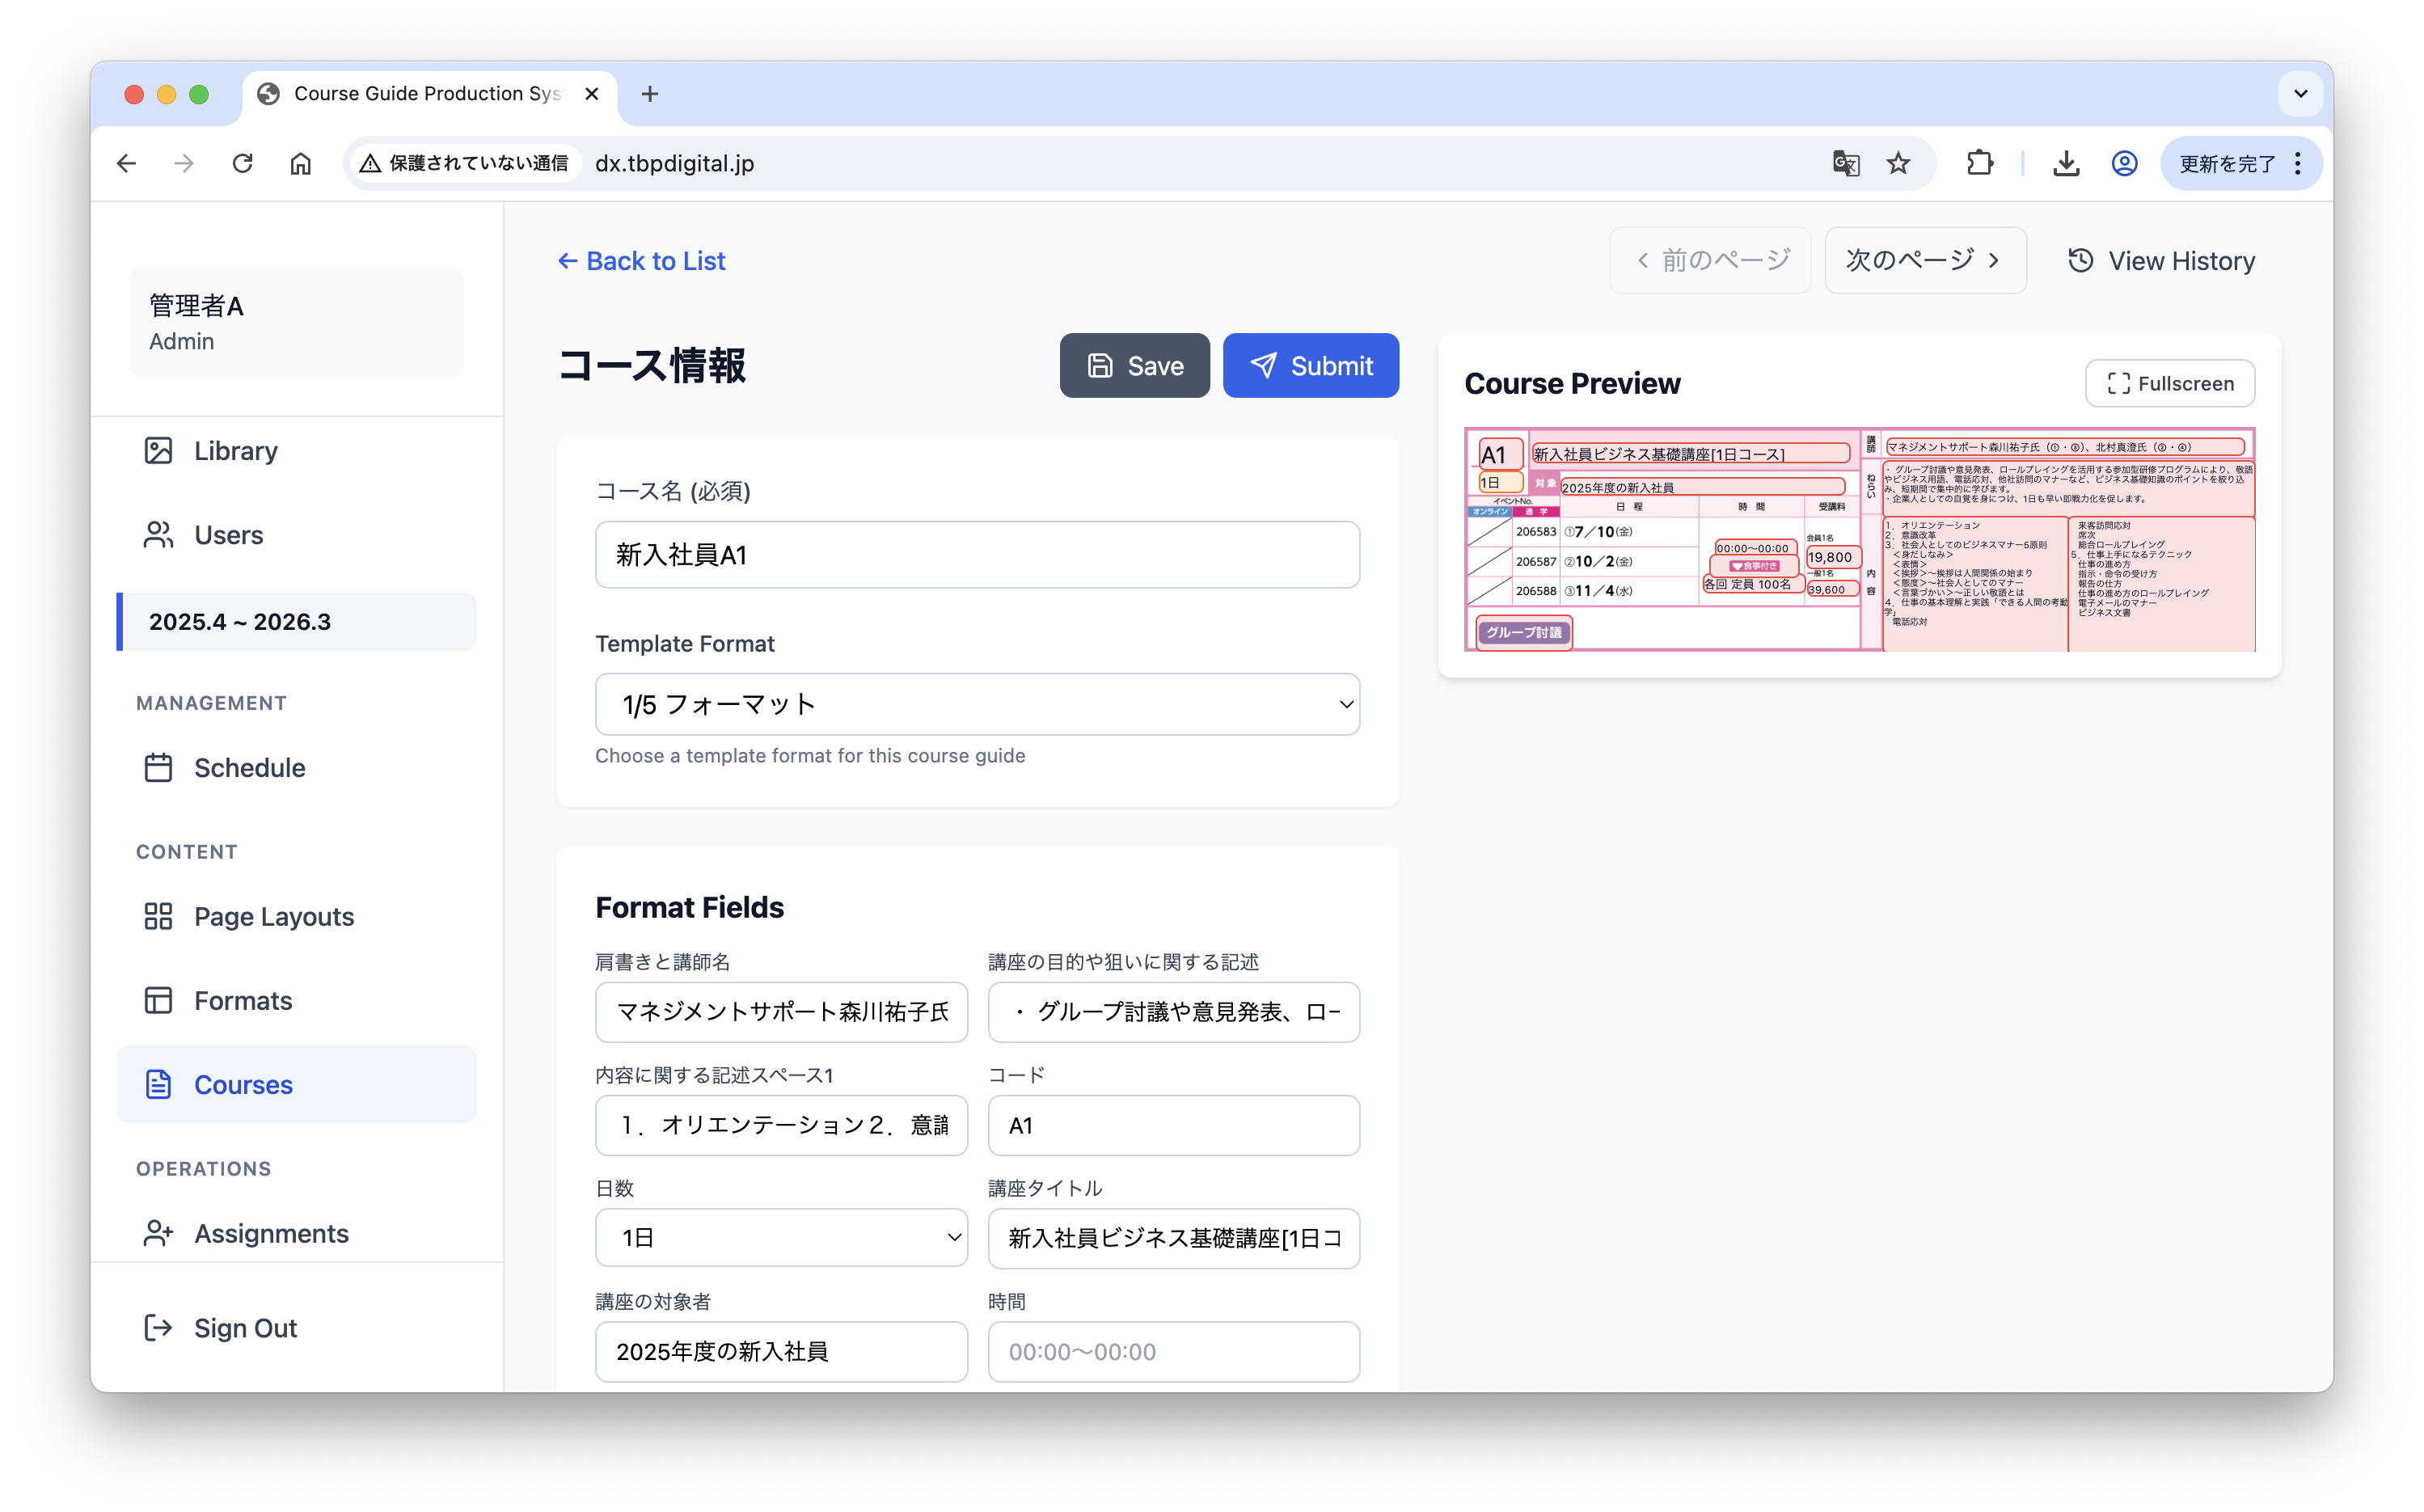This screenshot has width=2424, height=1512.
Task: Open the Library panel
Action: click(235, 450)
